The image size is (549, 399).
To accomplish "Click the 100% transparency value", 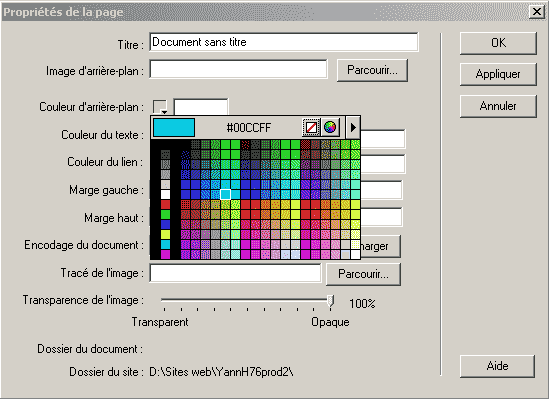I will [x=362, y=303].
